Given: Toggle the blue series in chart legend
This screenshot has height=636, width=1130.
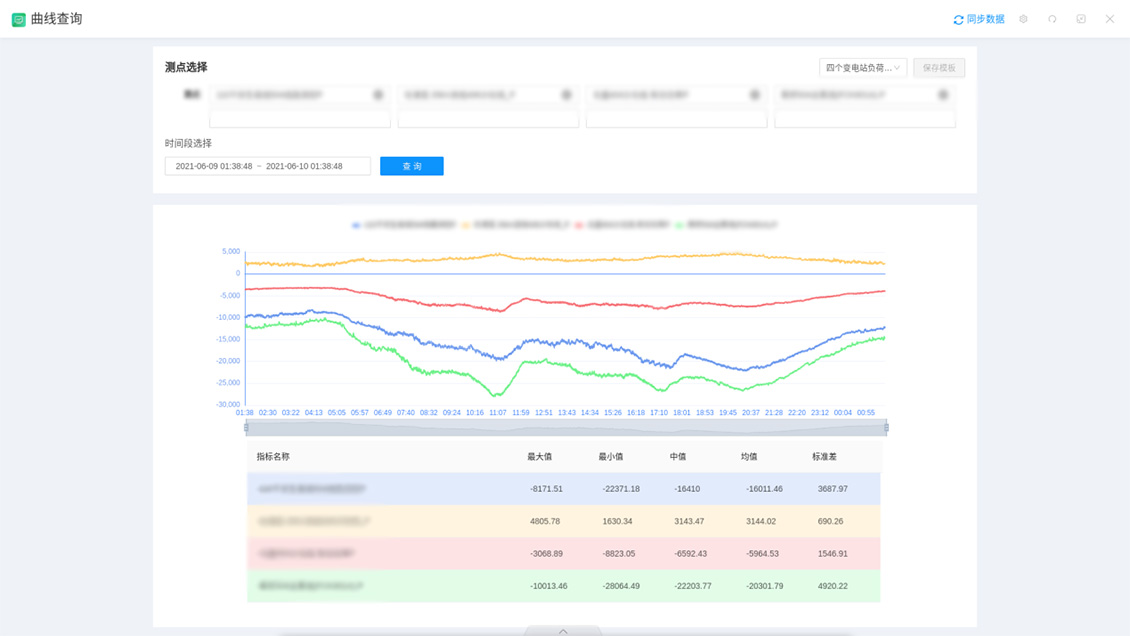Looking at the screenshot, I should 404,225.
